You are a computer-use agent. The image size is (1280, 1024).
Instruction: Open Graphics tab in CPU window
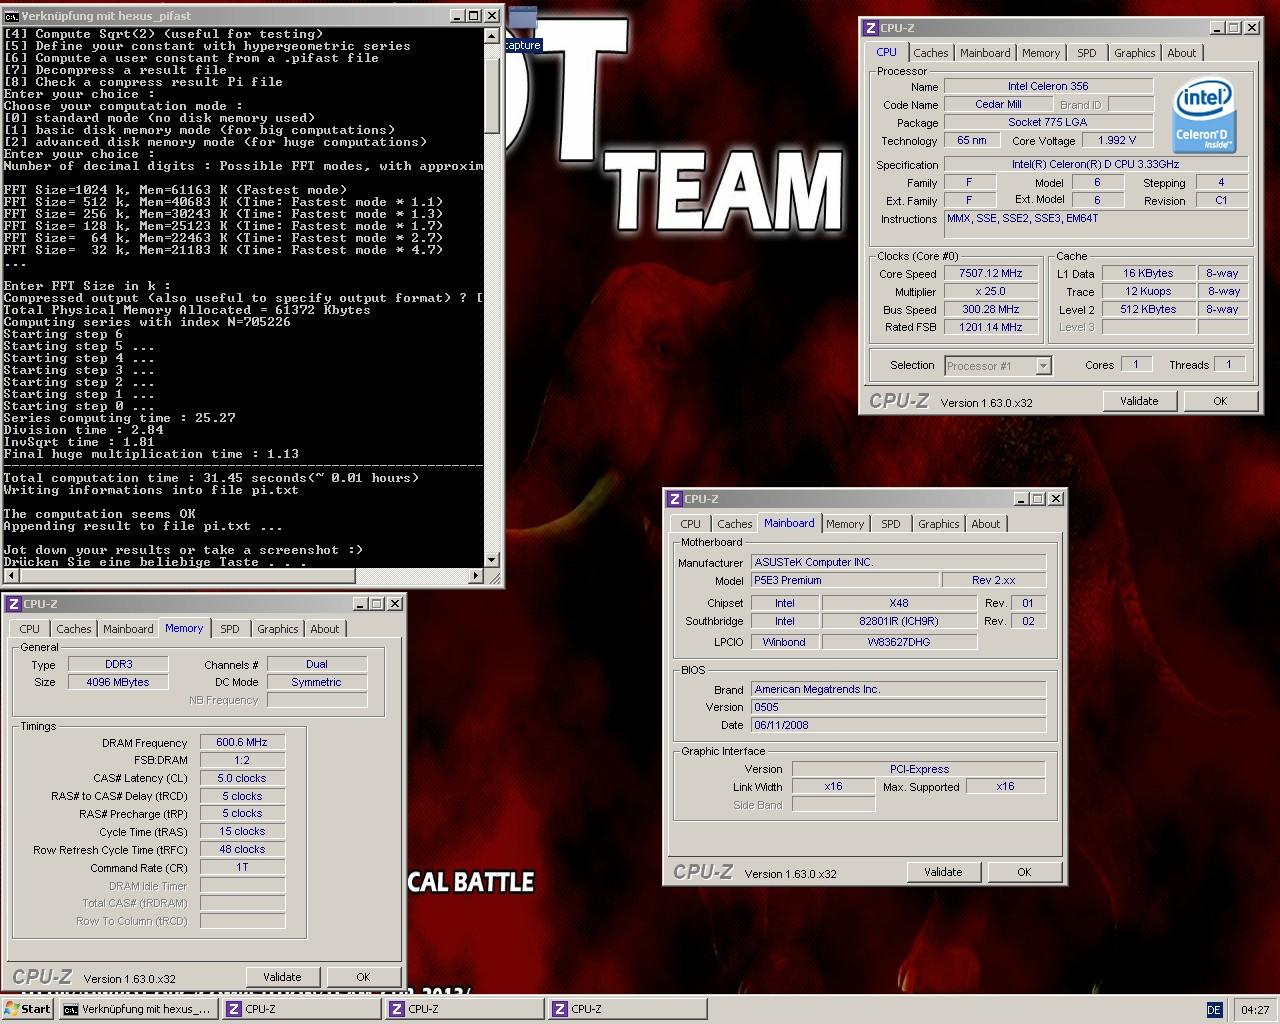point(1135,53)
